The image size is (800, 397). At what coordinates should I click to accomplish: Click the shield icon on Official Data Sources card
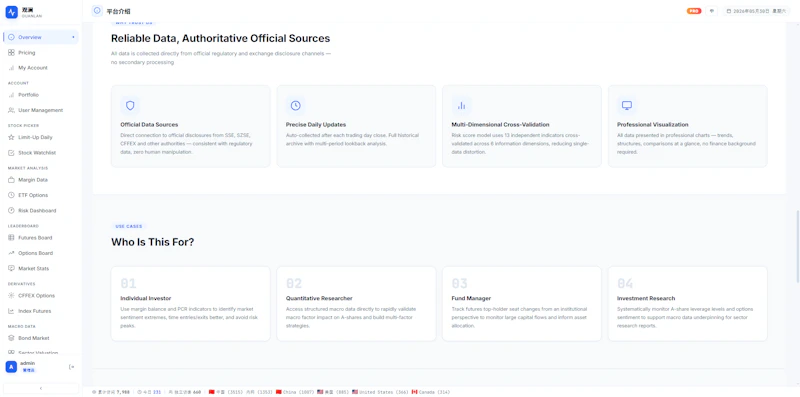(x=130, y=106)
